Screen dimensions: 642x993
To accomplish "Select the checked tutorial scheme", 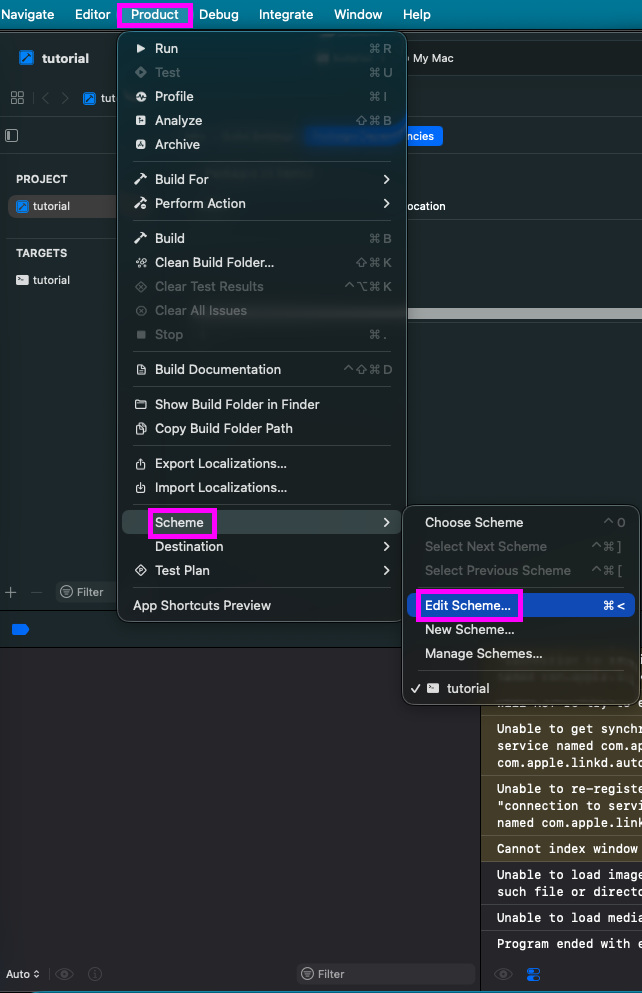I will pyautogui.click(x=520, y=688).
